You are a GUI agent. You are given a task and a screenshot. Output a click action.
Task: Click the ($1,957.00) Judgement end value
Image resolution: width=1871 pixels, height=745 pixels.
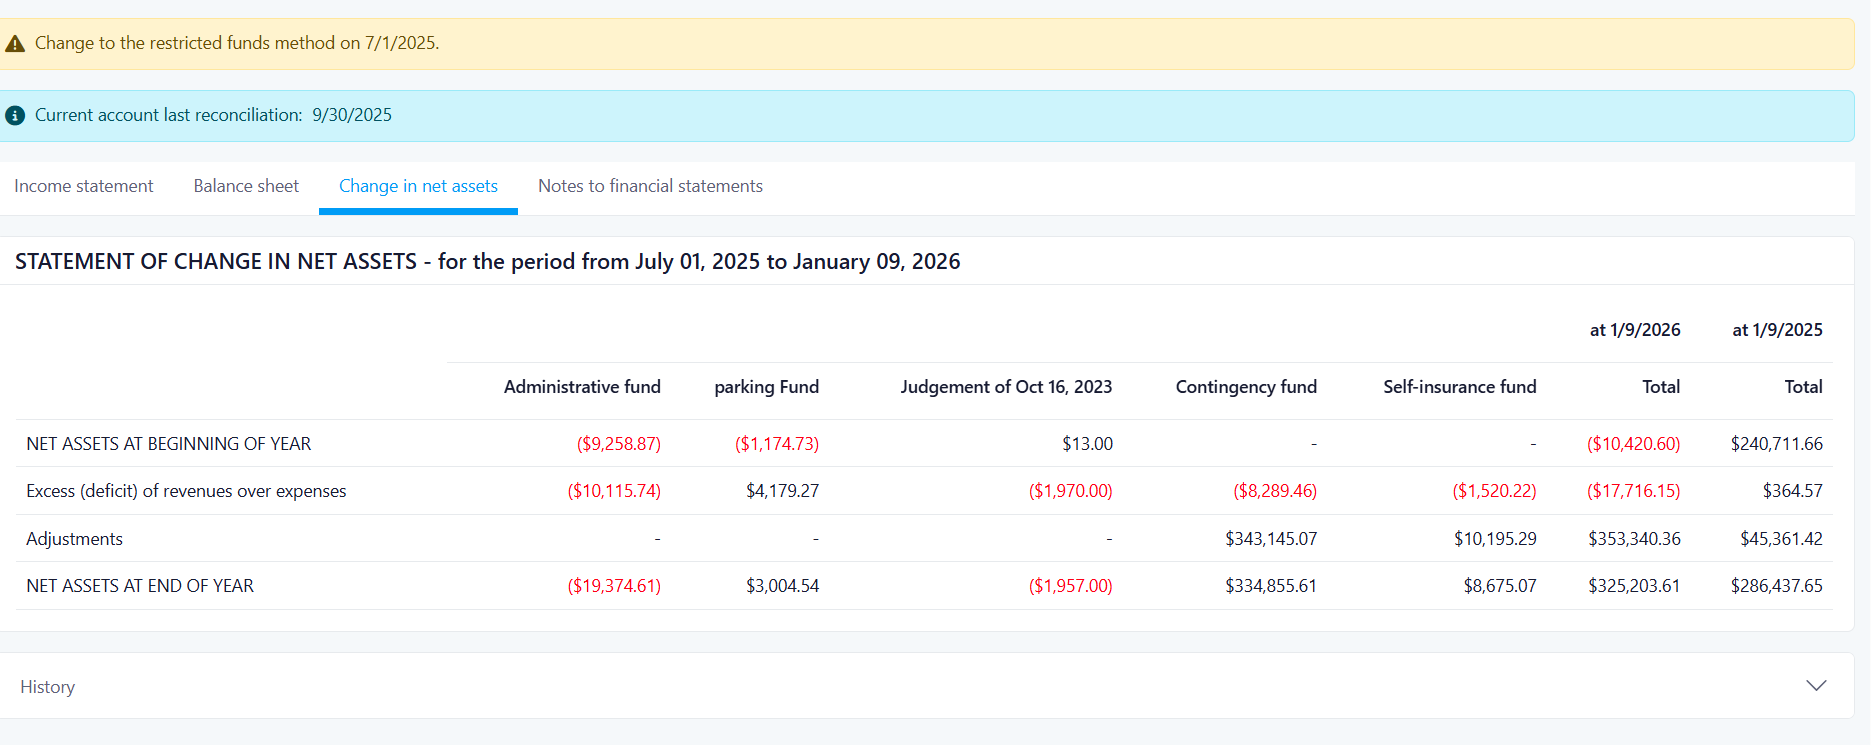[1070, 586]
